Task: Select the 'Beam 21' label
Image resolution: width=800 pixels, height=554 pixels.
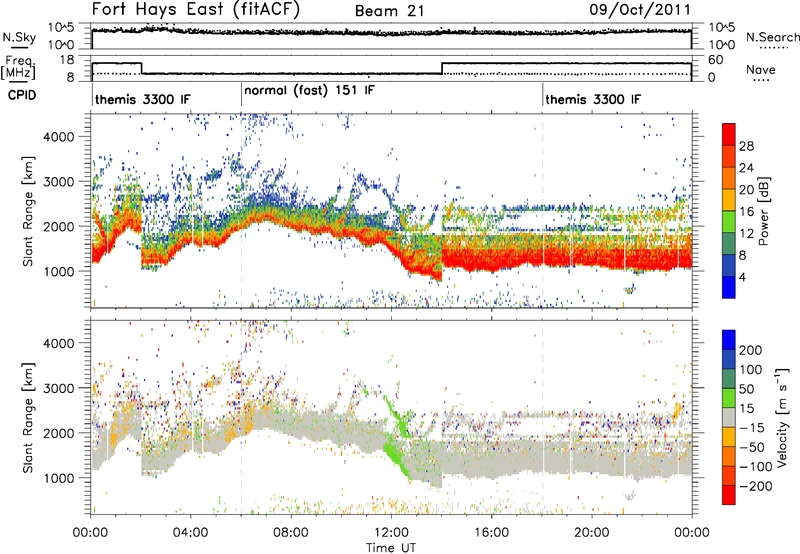Action: tap(389, 11)
